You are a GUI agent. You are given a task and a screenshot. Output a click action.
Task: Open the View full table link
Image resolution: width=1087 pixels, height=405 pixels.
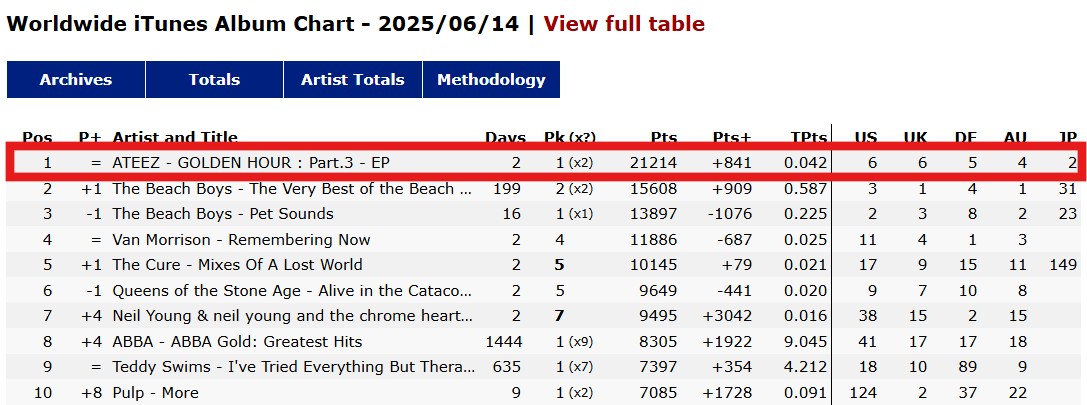(x=624, y=24)
